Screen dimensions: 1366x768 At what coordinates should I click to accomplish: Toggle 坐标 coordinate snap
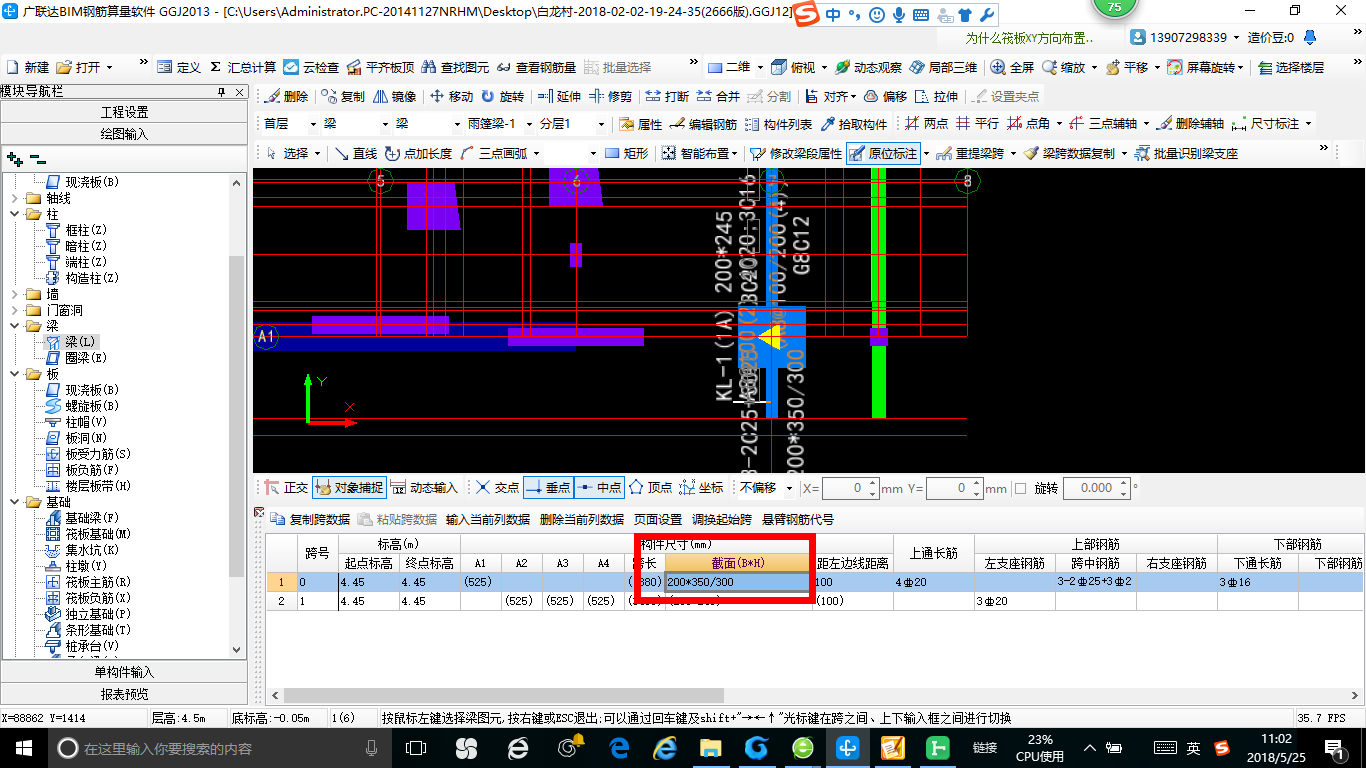702,488
